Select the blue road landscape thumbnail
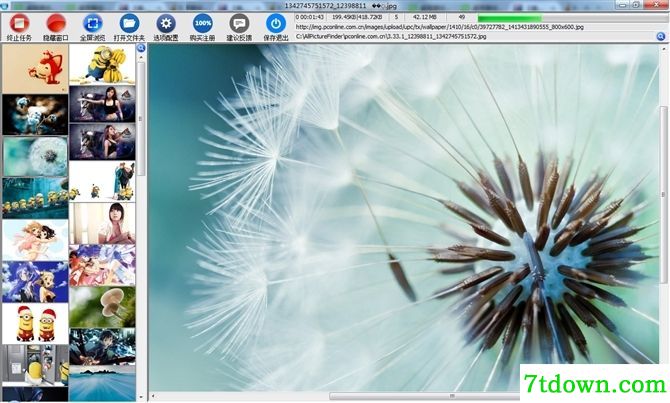 pos(103,383)
